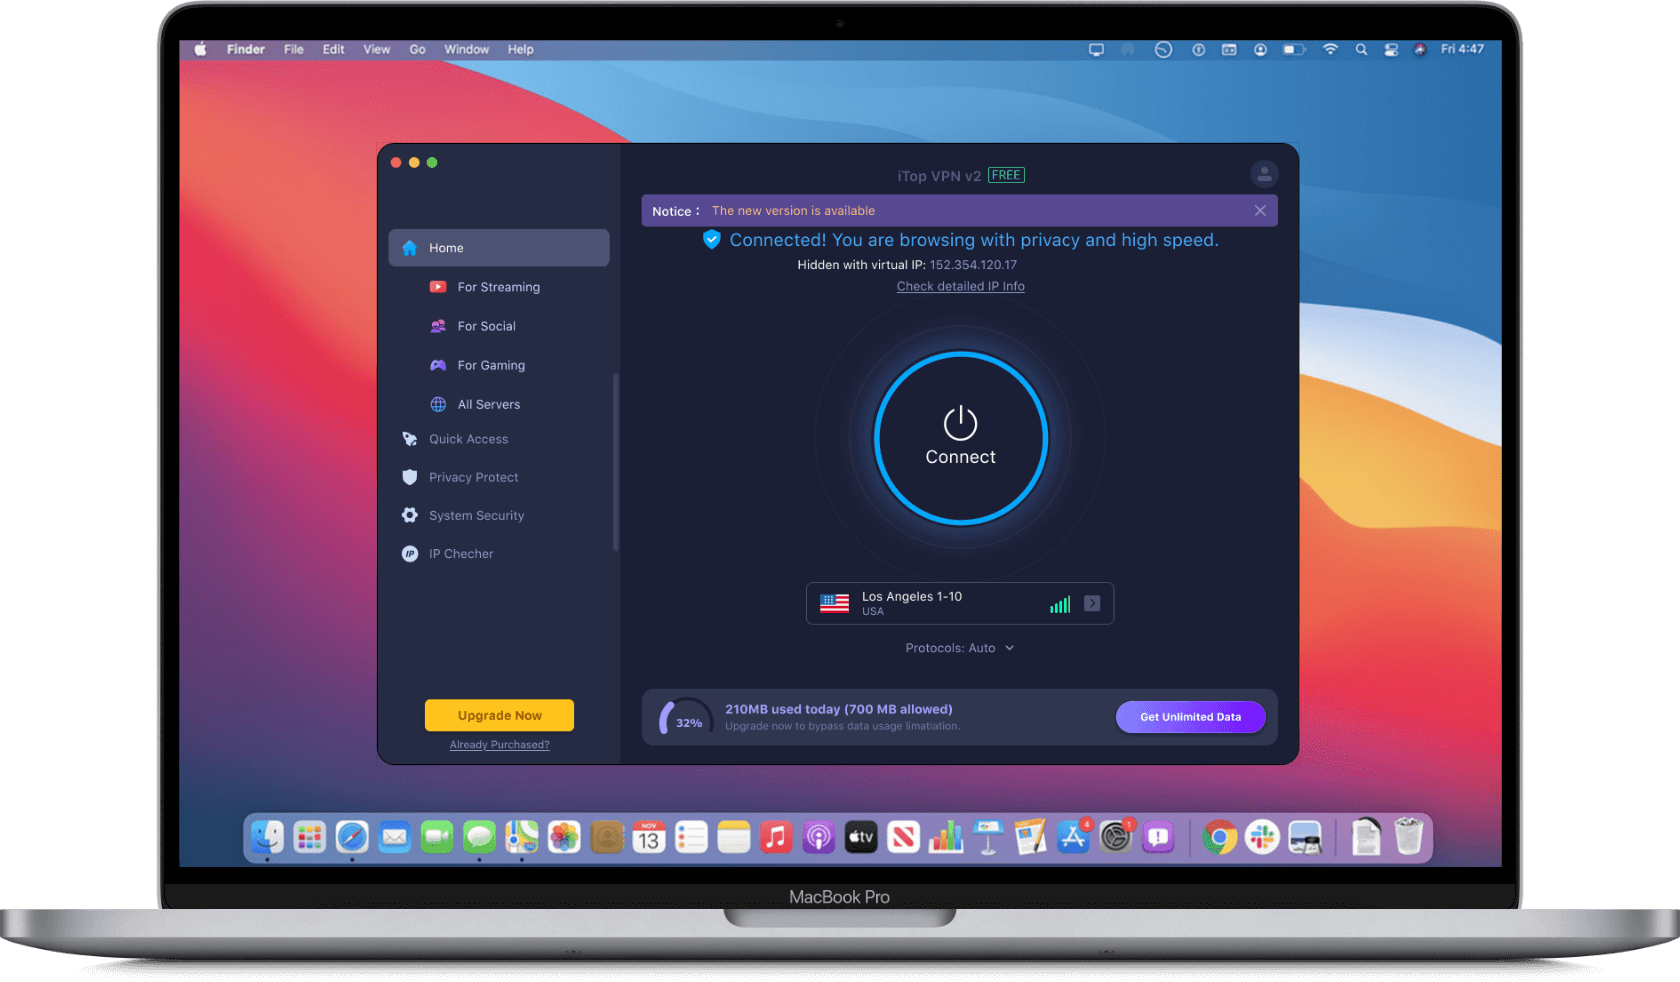This screenshot has width=1680, height=982.
Task: Open Check detailed IP Info link
Action: click(x=960, y=286)
